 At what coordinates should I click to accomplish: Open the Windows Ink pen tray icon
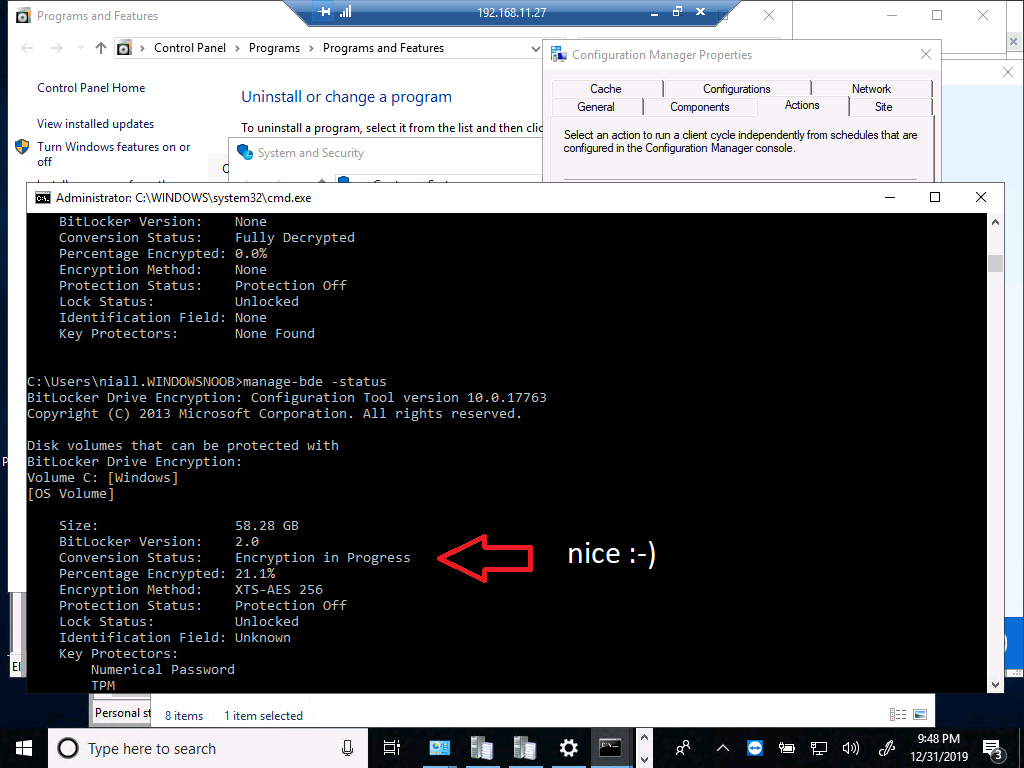coord(887,748)
